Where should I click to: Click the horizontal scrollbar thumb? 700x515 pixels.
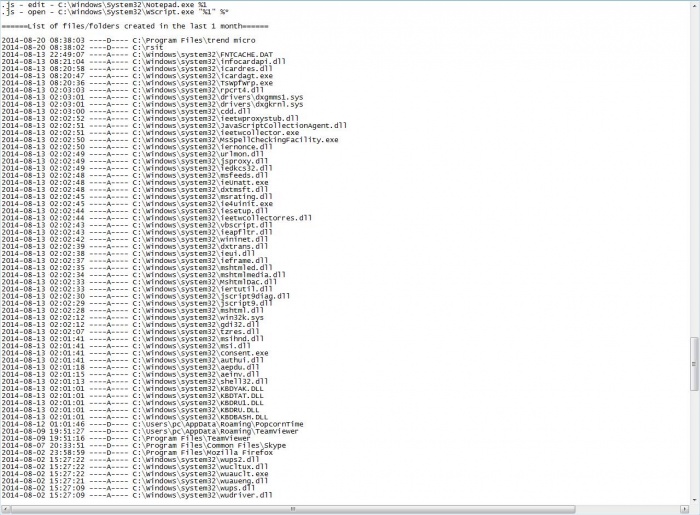tap(293, 509)
